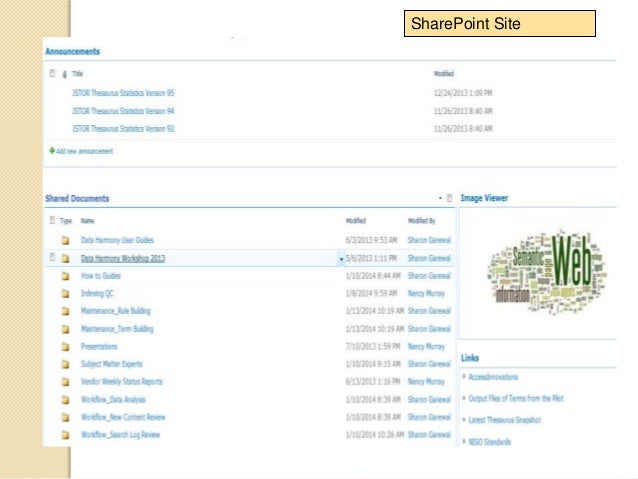The height and width of the screenshot is (479, 638).
Task: Toggle select-all checkbox in Shared Documents header
Action: (x=52, y=220)
